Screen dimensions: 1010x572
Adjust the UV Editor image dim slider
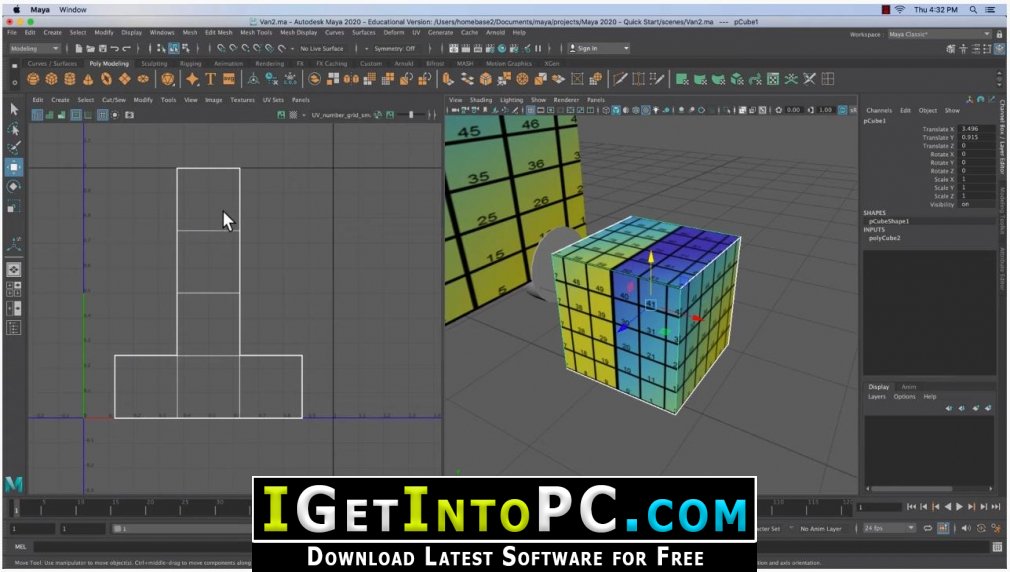412,115
